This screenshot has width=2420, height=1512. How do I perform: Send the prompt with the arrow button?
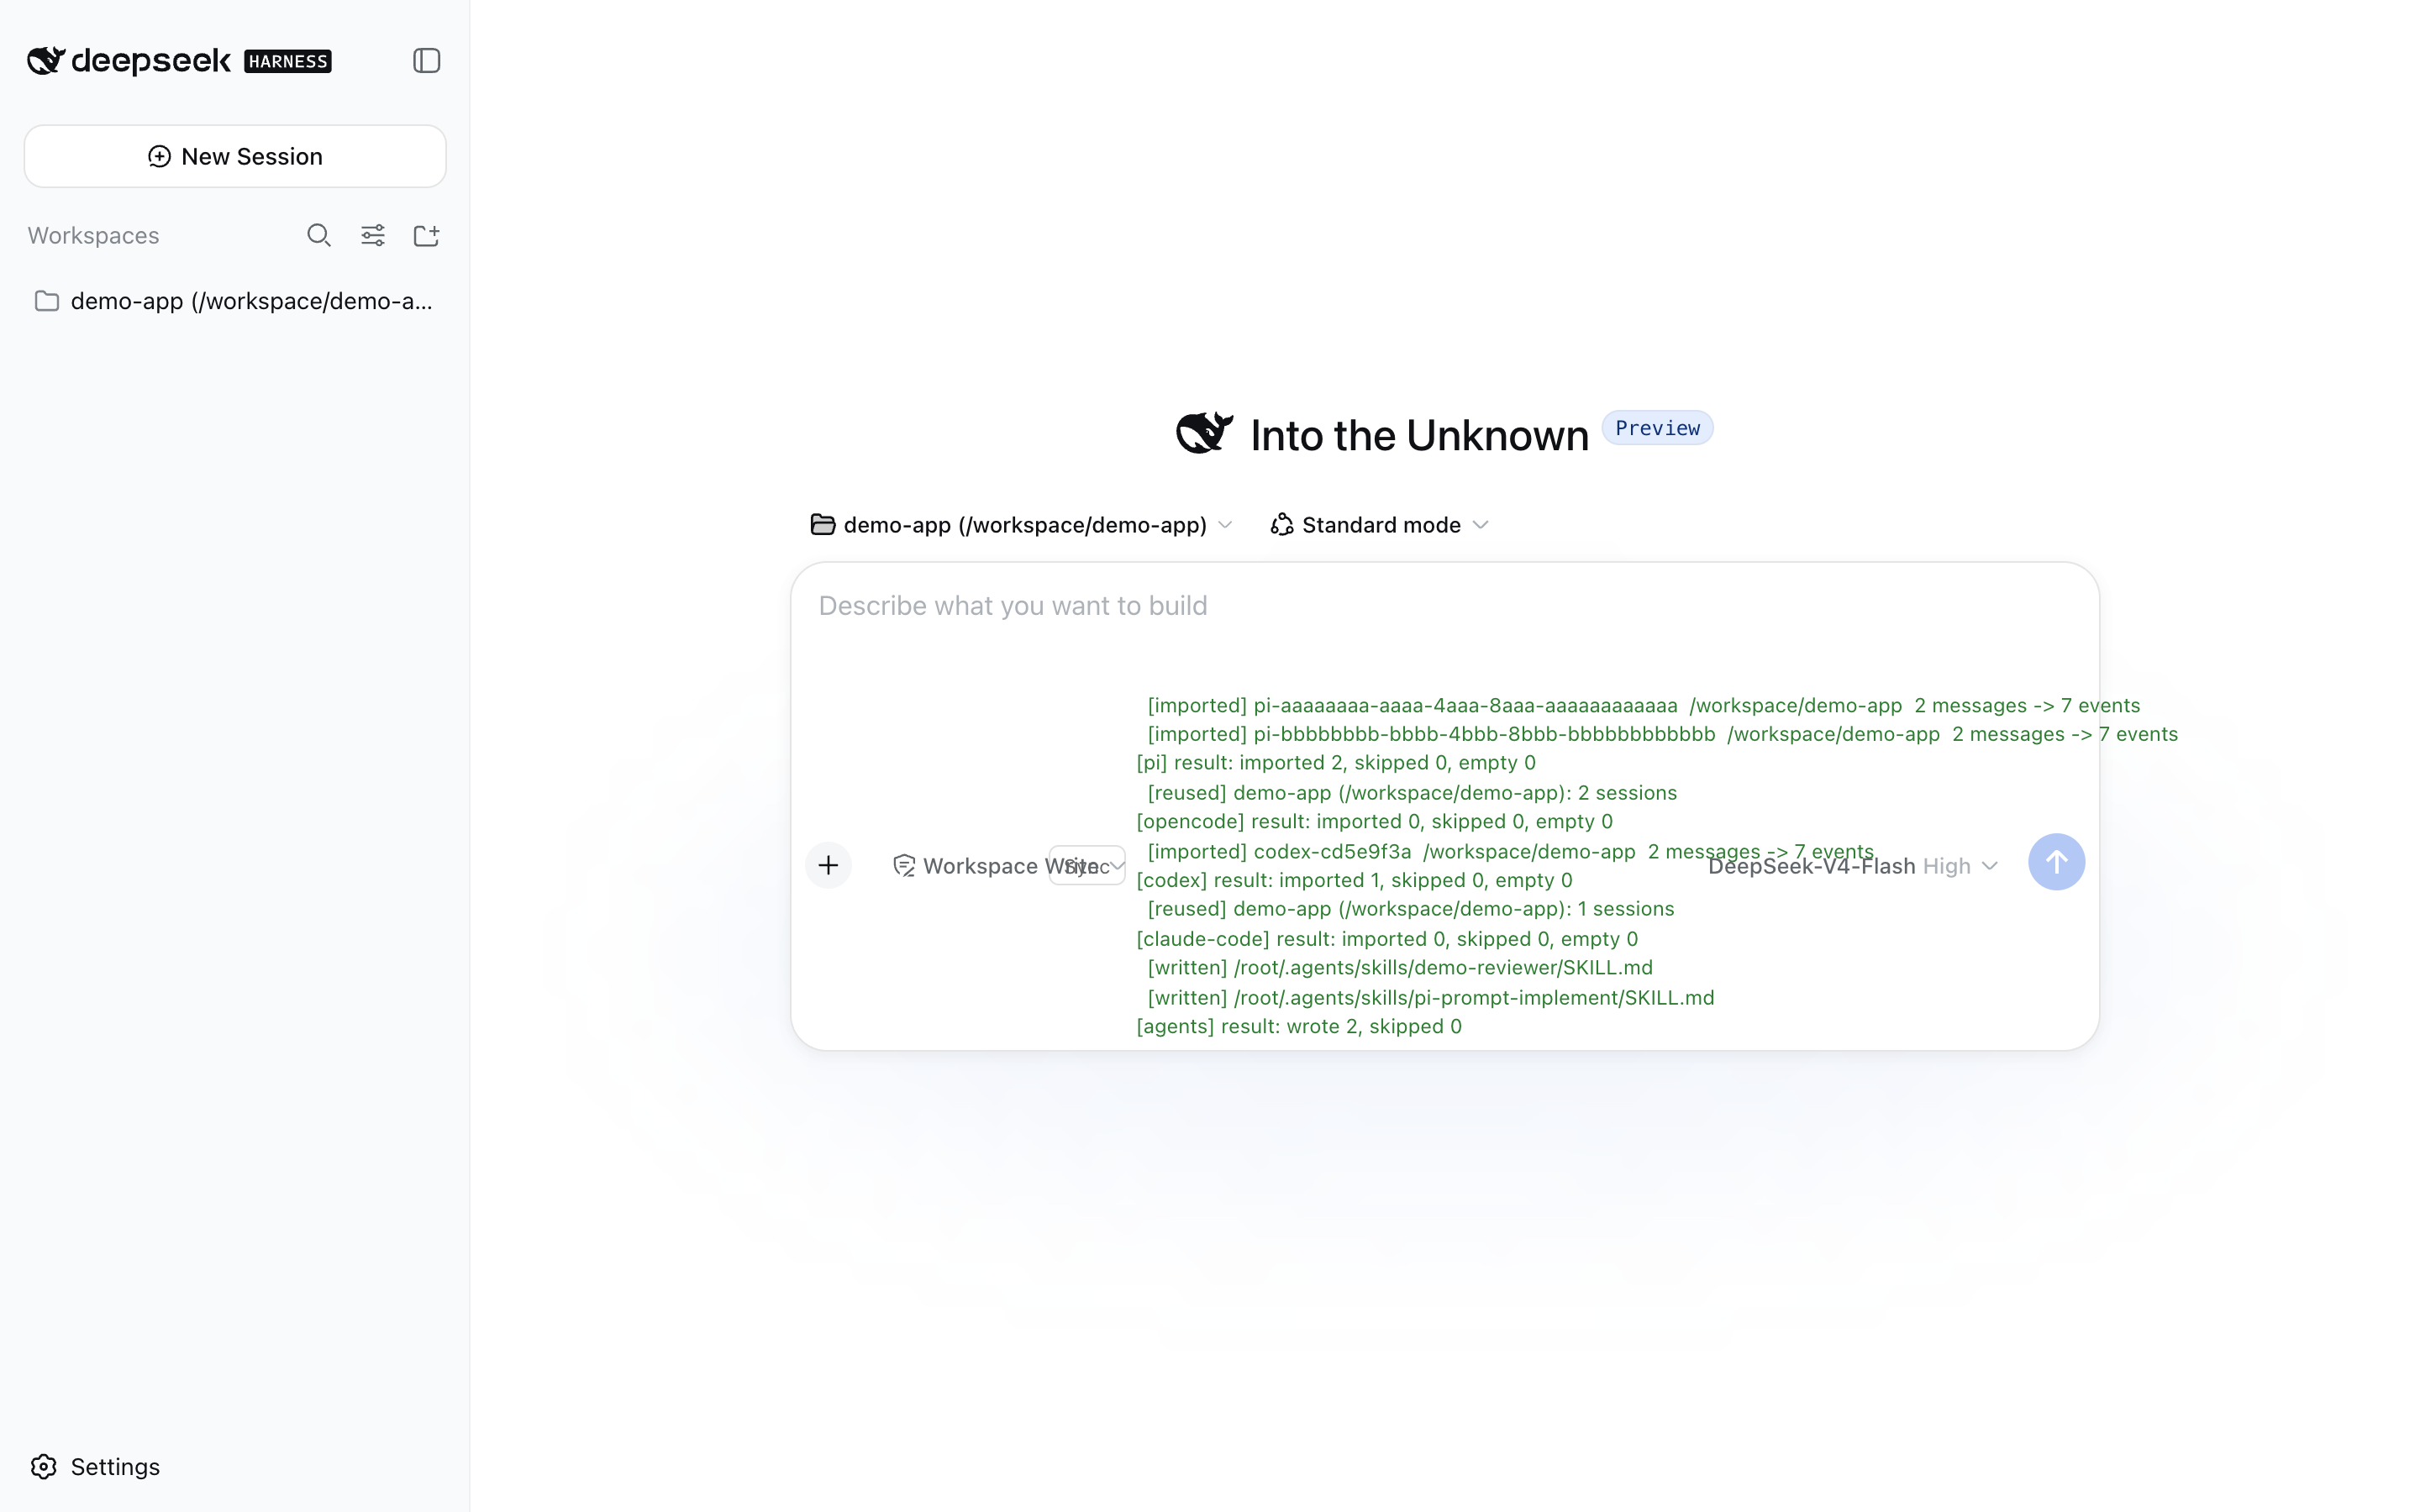click(2056, 862)
